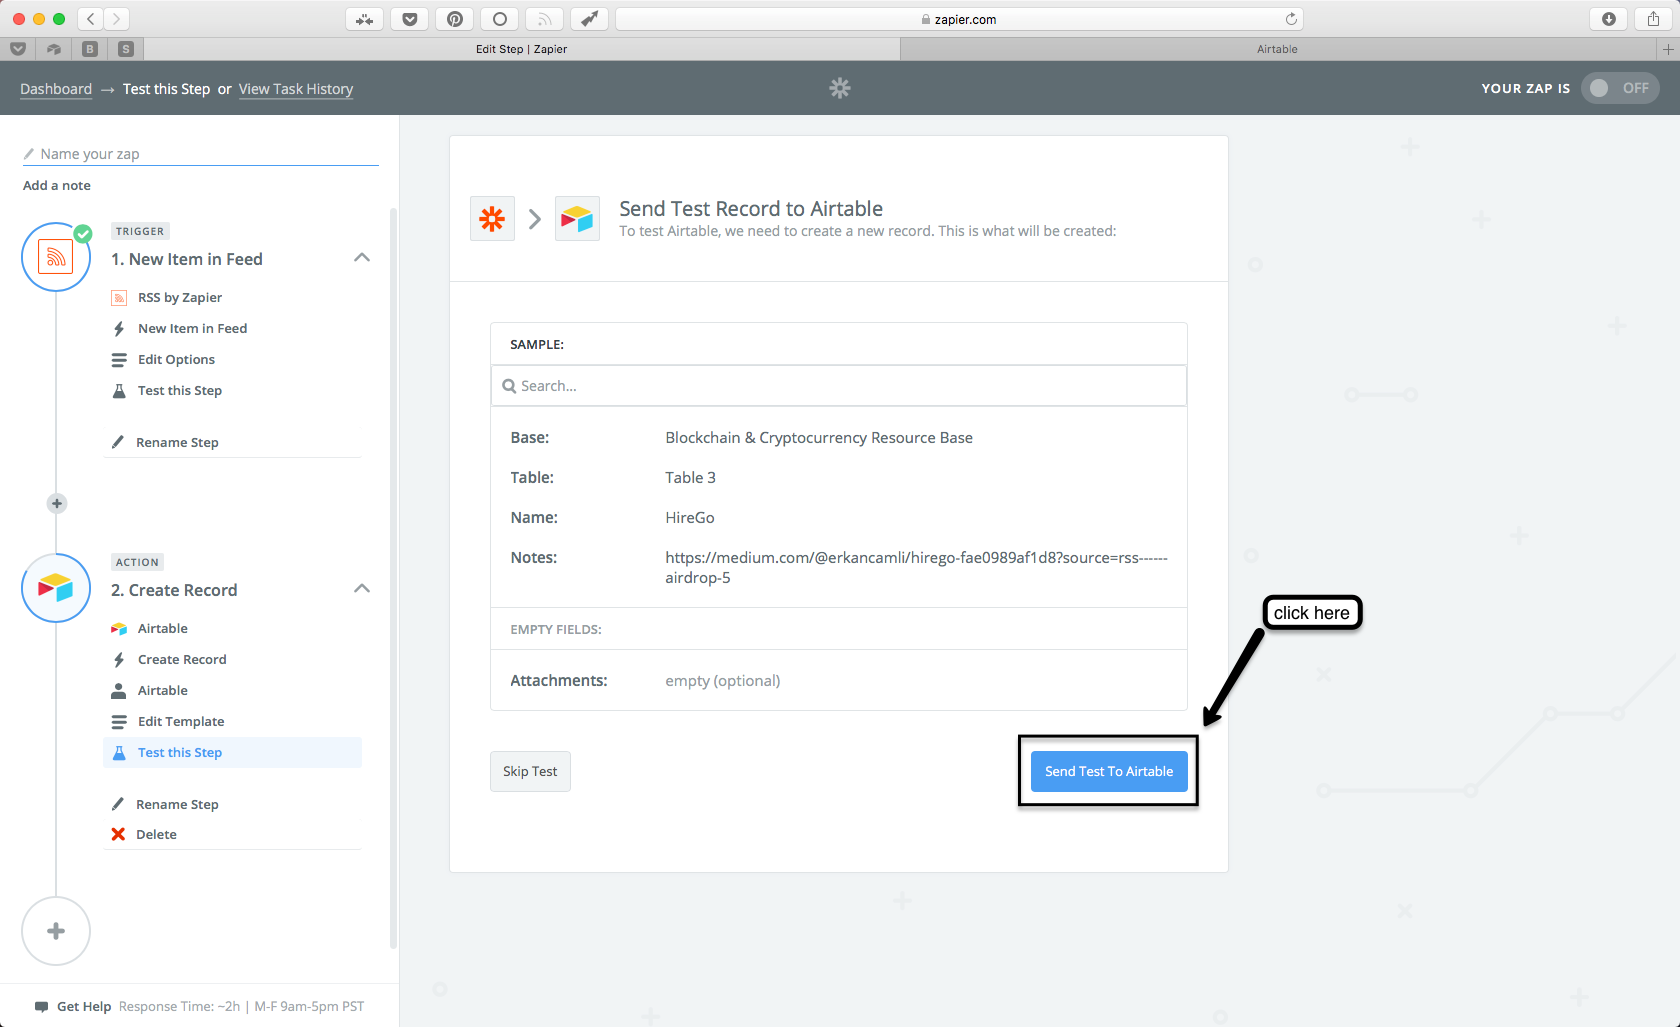This screenshot has width=1680, height=1027.
Task: Click the B bookmark favicon
Action: [x=90, y=49]
